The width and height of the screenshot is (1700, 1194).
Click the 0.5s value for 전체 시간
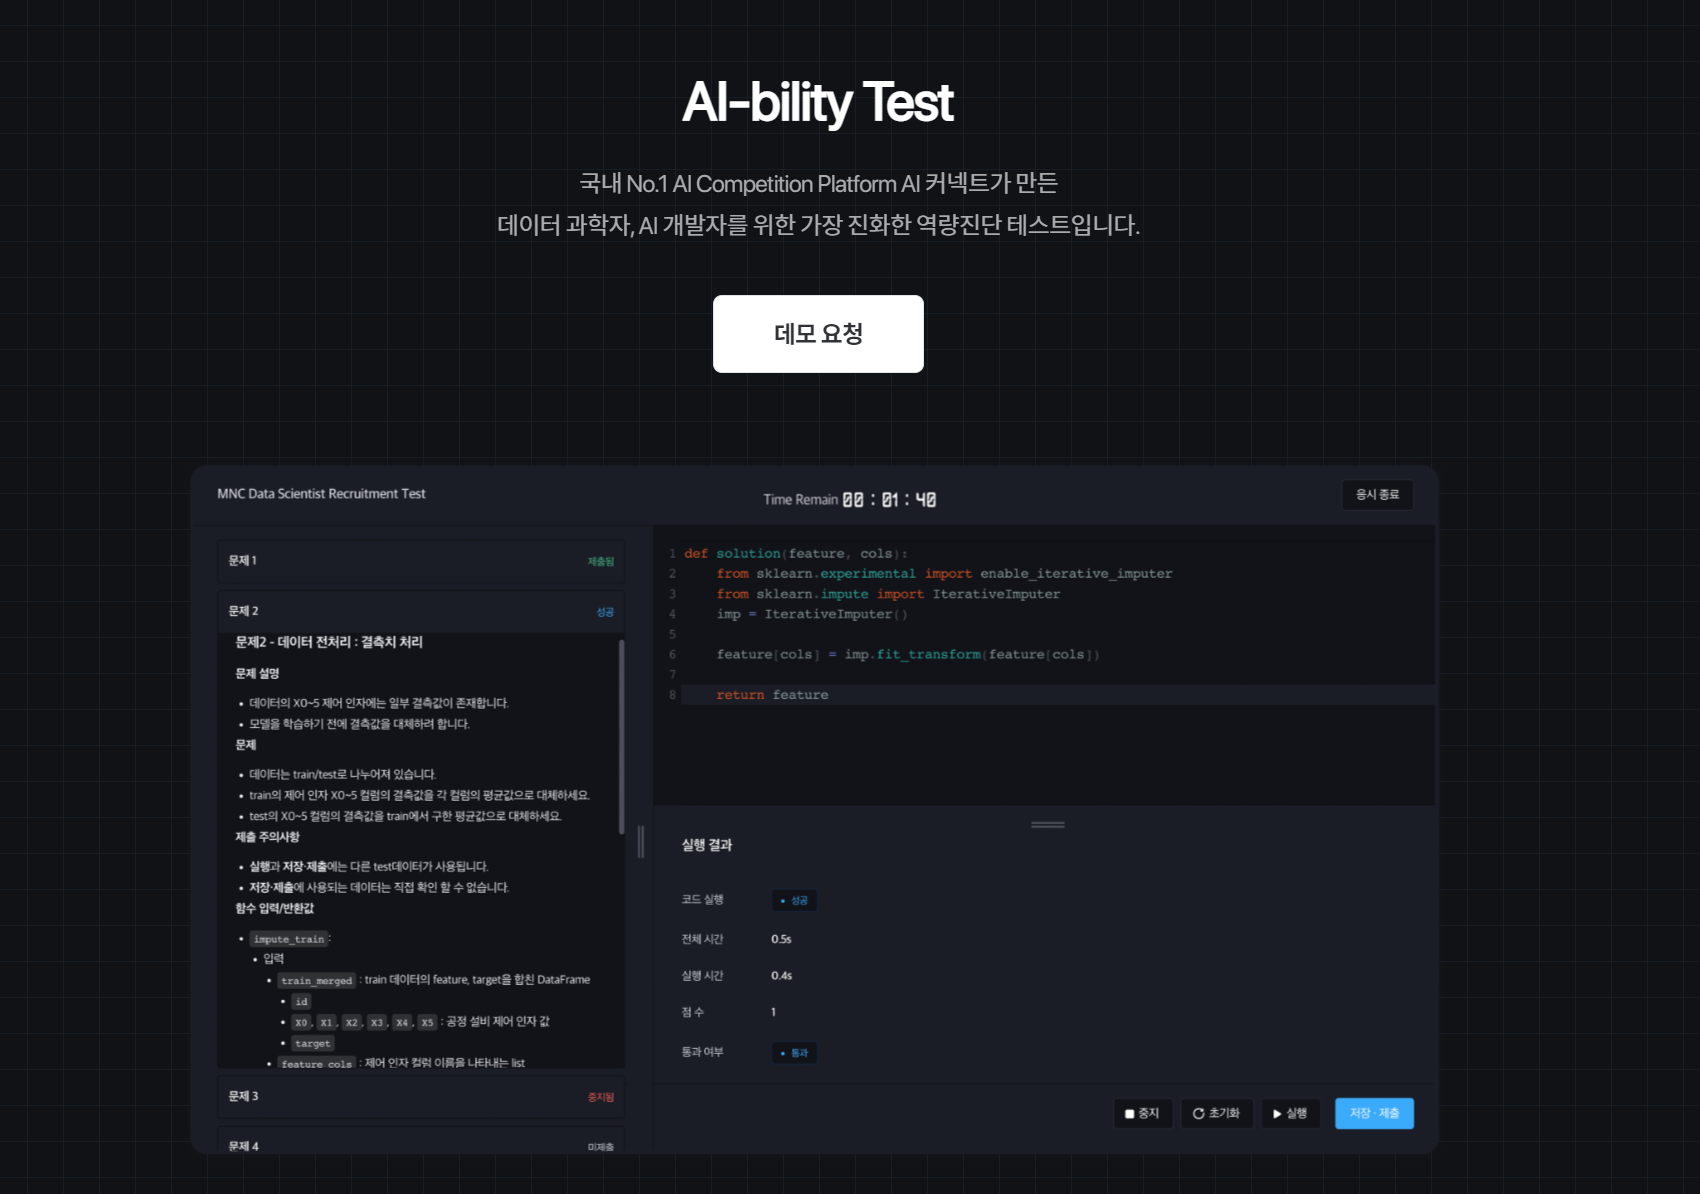[x=781, y=939]
